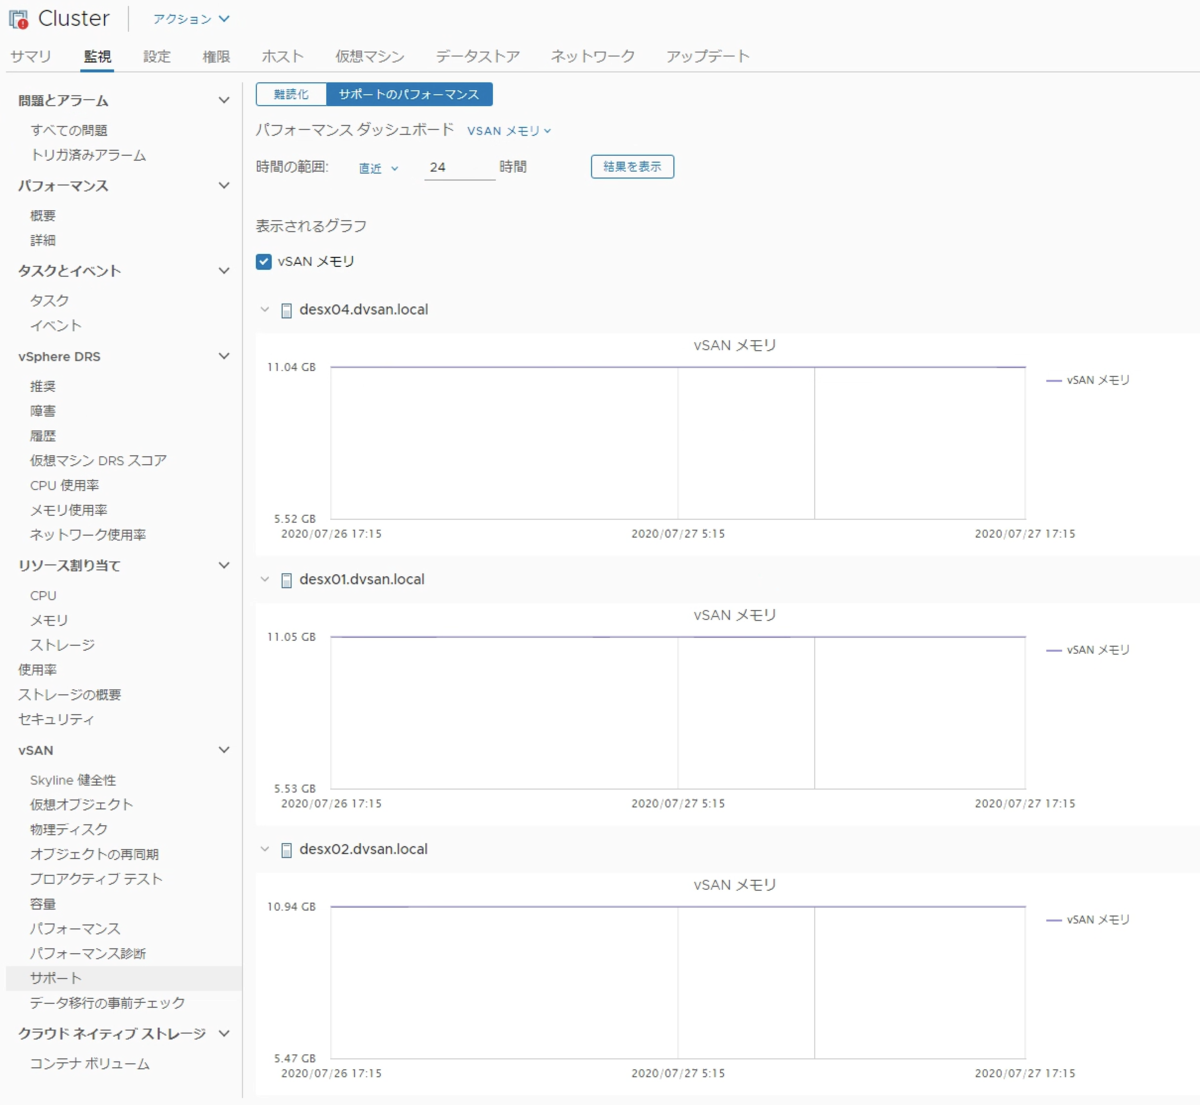Open 使用率 in the sidebar
The width and height of the screenshot is (1200, 1105).
[37, 670]
